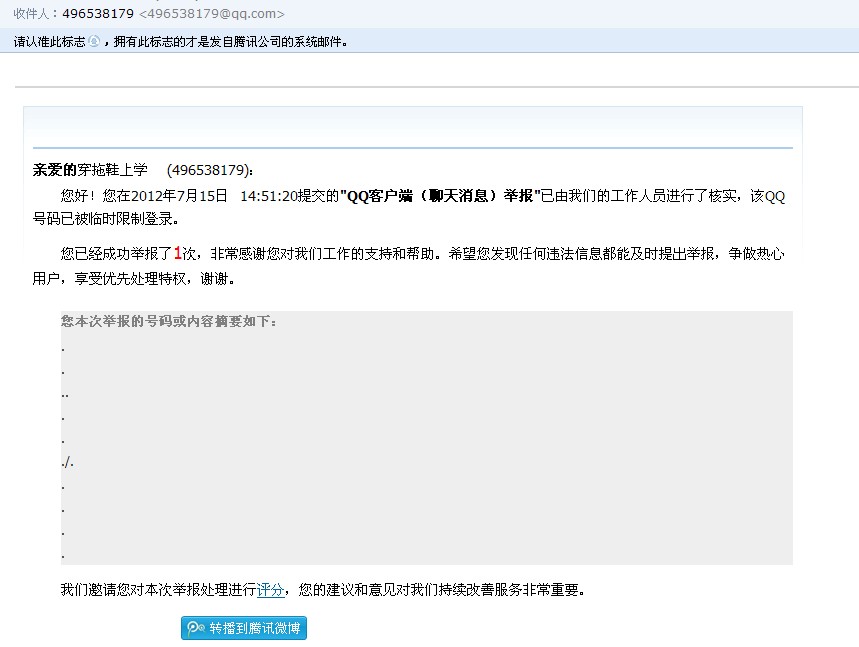This screenshot has width=859, height=647.
Task: Click the ".." line in the summary box
Action: pyautogui.click(x=65, y=395)
